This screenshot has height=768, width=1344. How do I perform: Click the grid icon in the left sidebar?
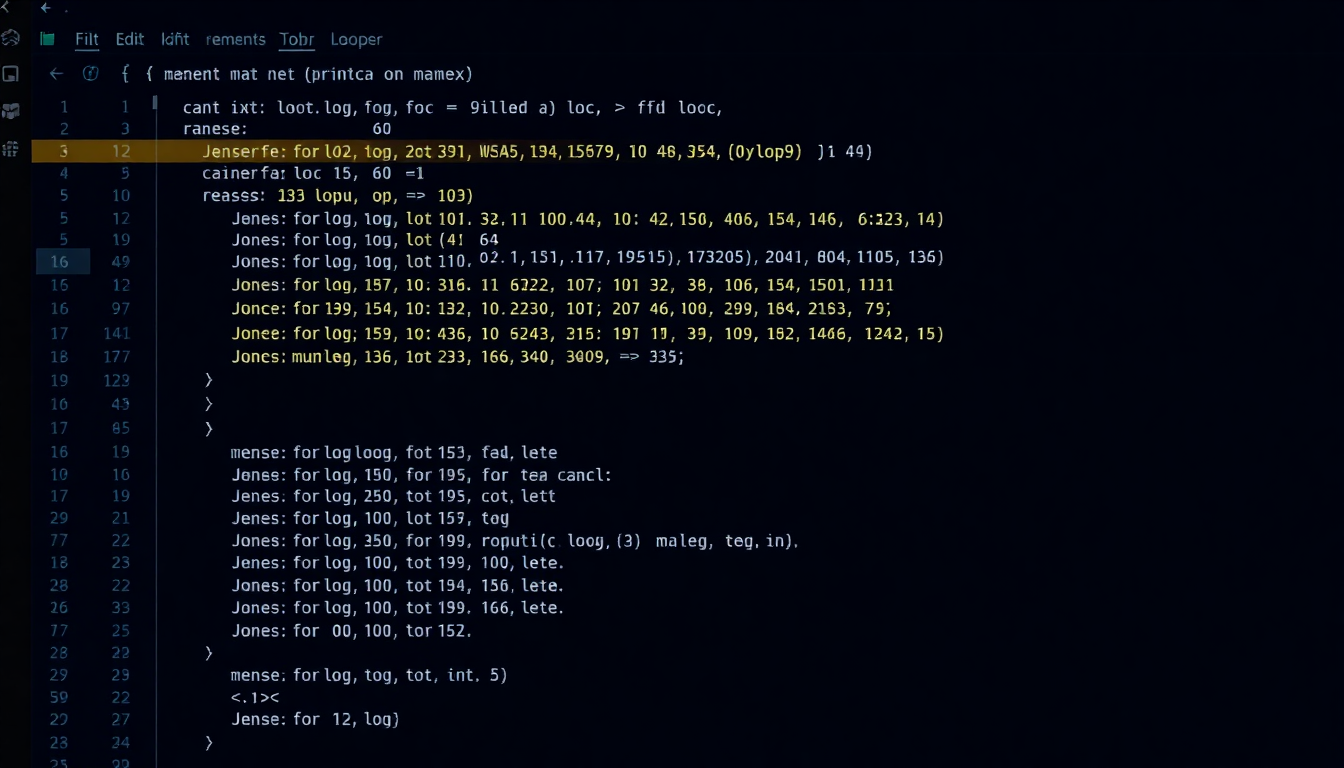click(x=11, y=149)
